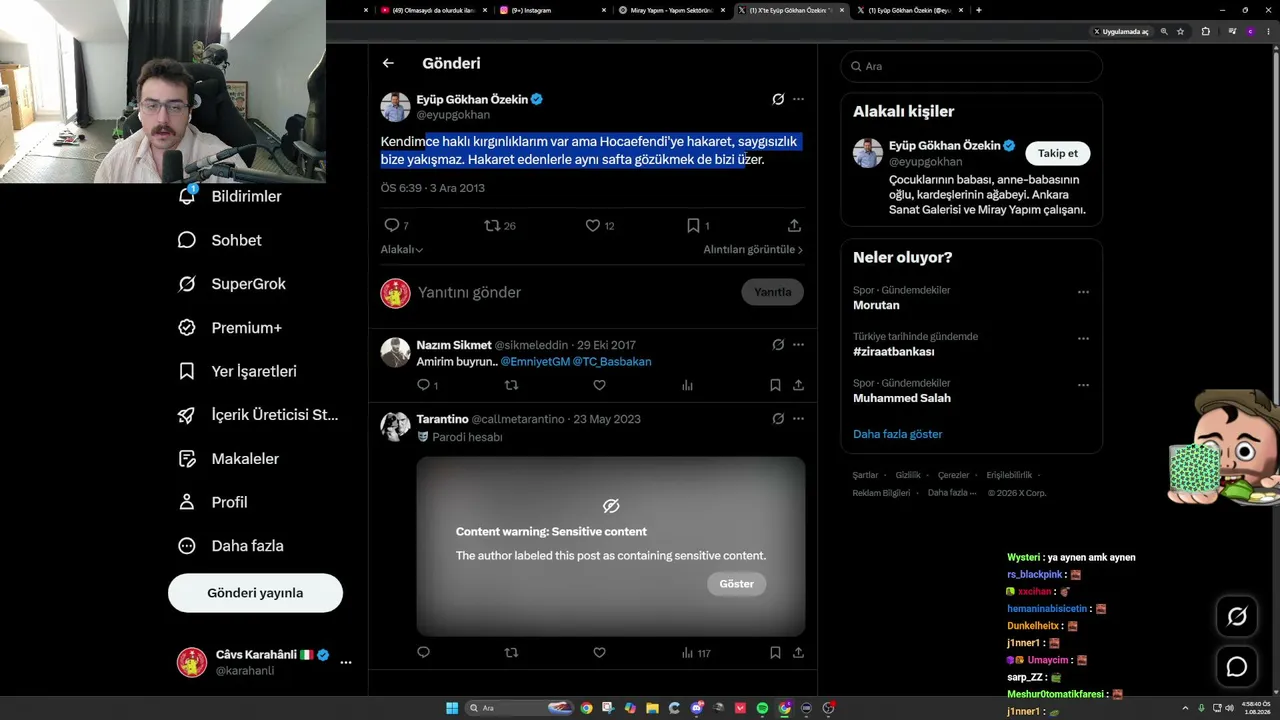Screen dimensions: 1280x720
Task: Share the main post
Action: [794, 226]
